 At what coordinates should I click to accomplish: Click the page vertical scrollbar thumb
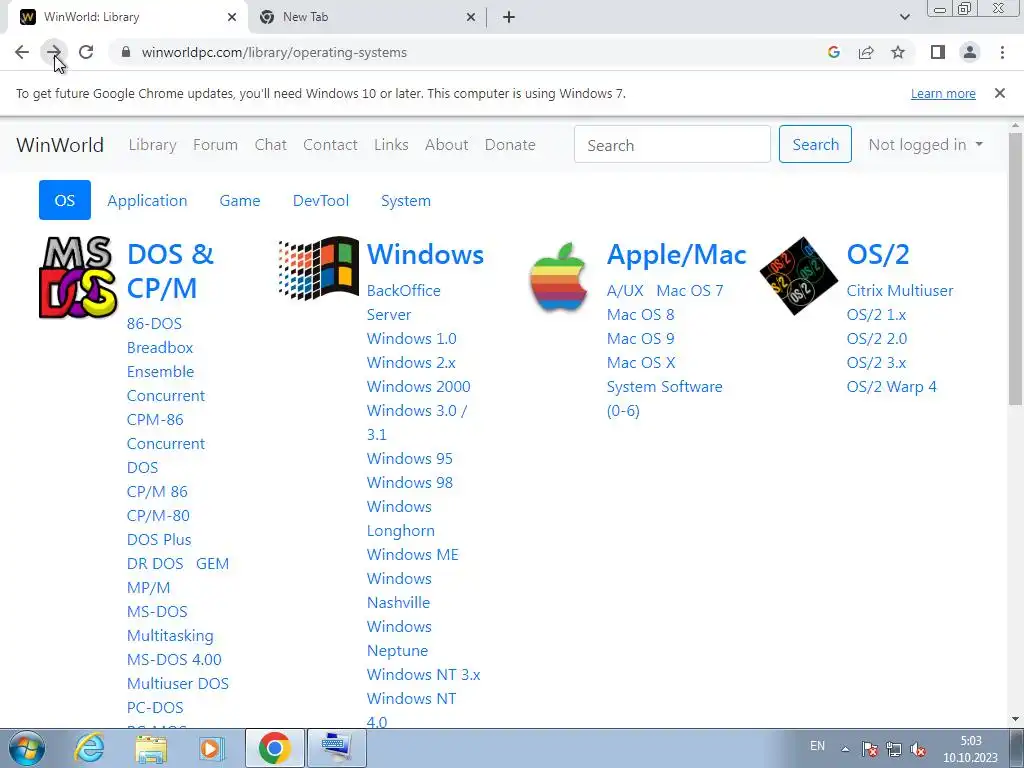1015,268
